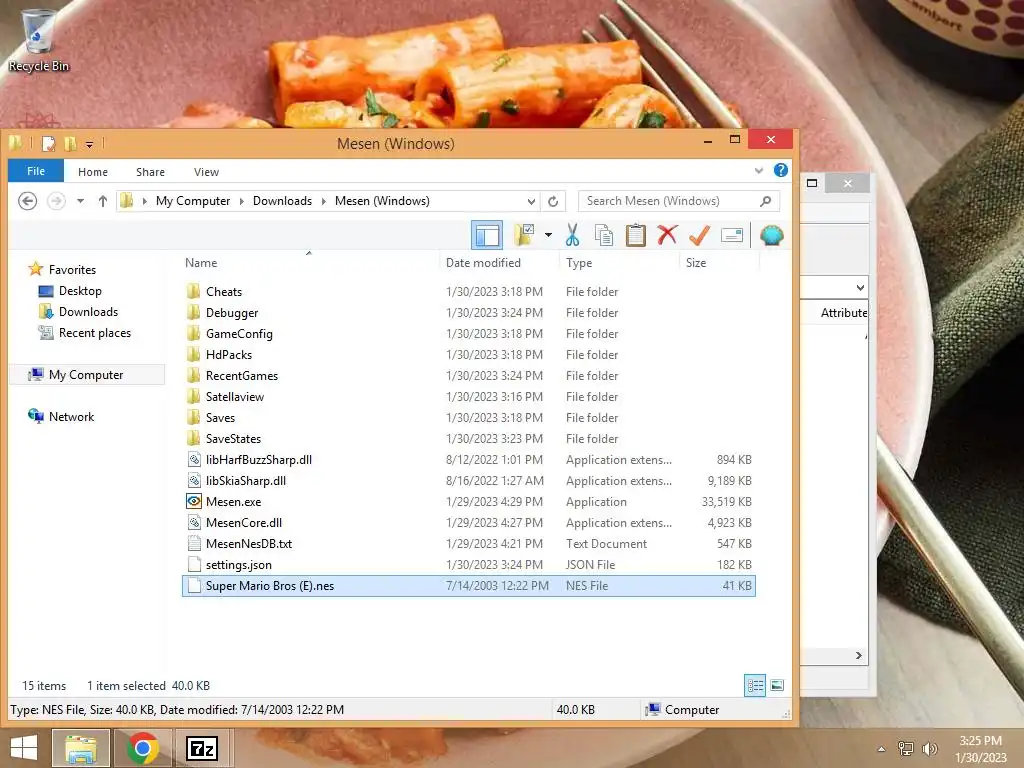
Task: Go up one folder level
Action: click(x=103, y=201)
